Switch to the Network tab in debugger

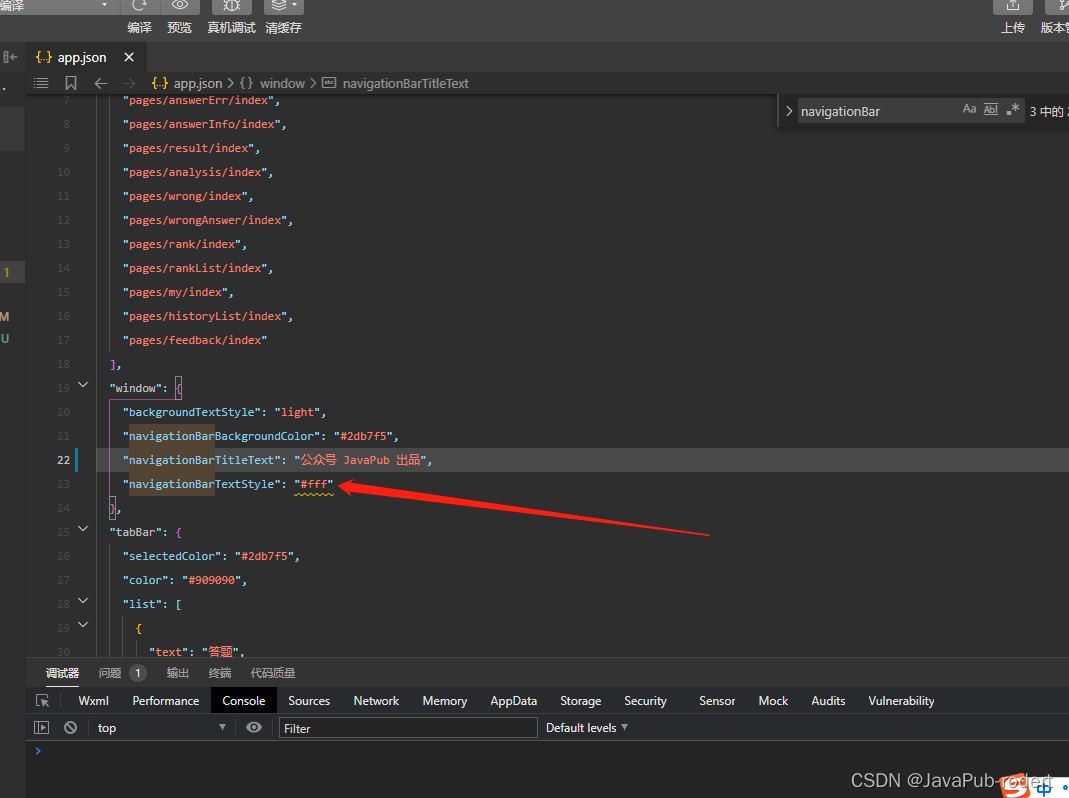click(x=376, y=700)
